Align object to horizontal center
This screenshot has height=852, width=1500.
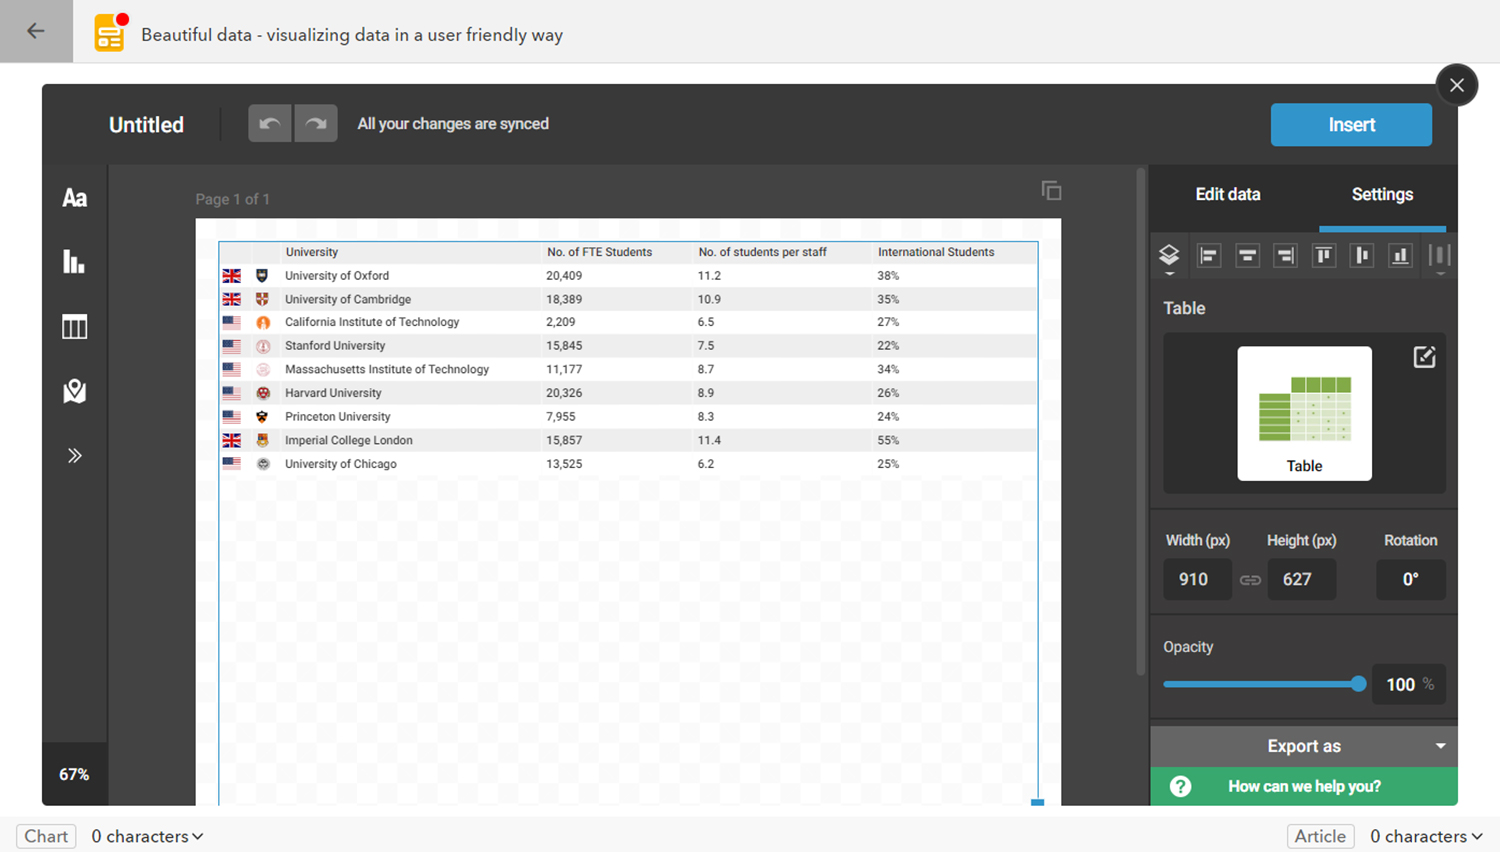[x=1247, y=256]
